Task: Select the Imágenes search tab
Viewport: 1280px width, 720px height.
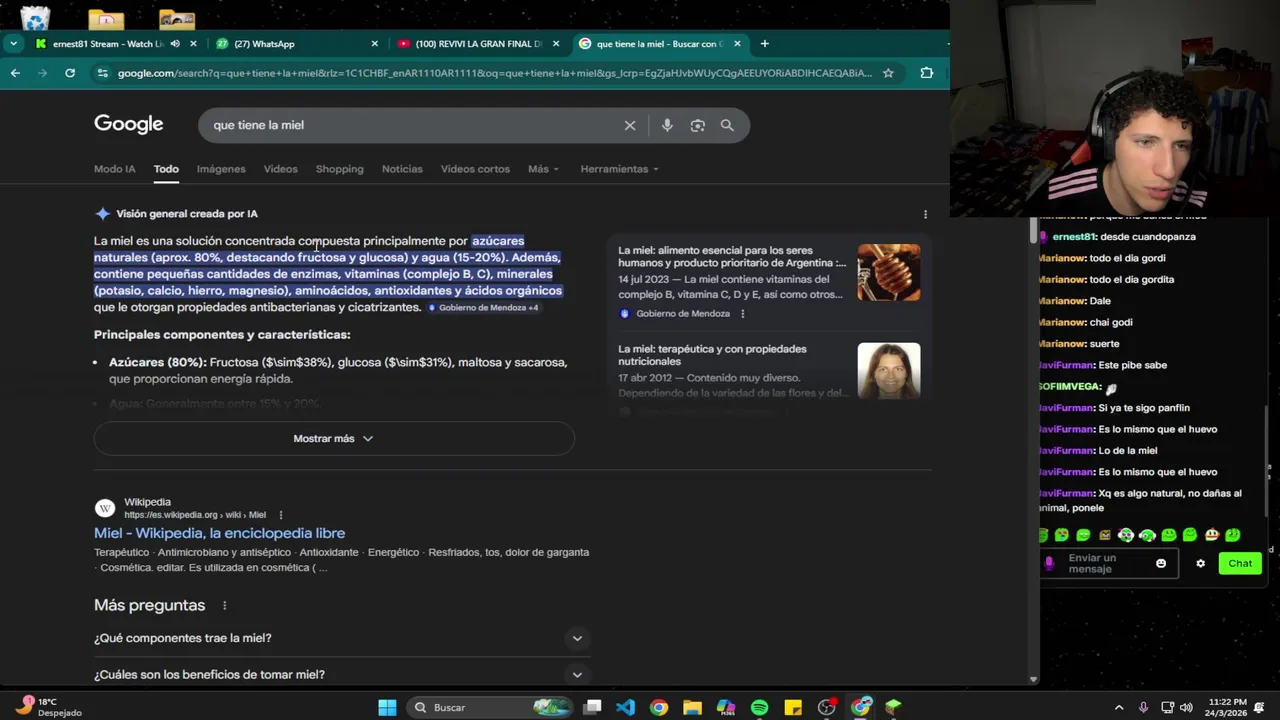Action: (x=221, y=169)
